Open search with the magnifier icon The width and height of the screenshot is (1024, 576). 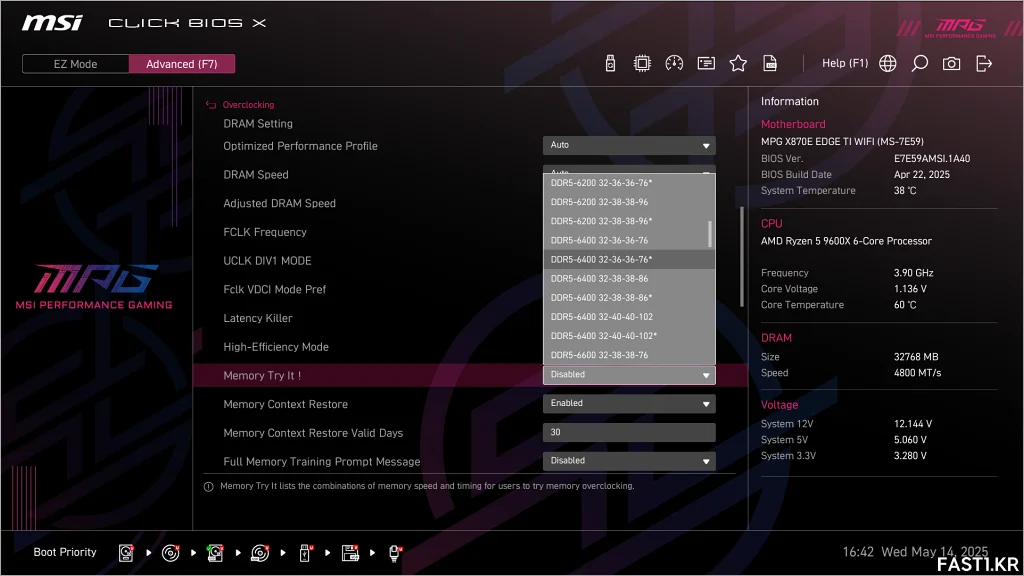920,63
